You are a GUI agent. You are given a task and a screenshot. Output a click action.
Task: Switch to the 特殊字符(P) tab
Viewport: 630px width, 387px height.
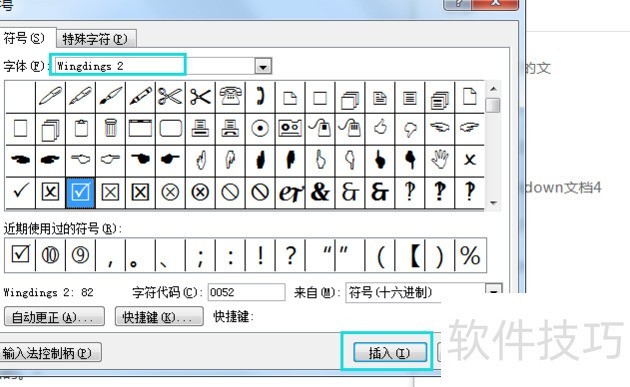(x=96, y=39)
